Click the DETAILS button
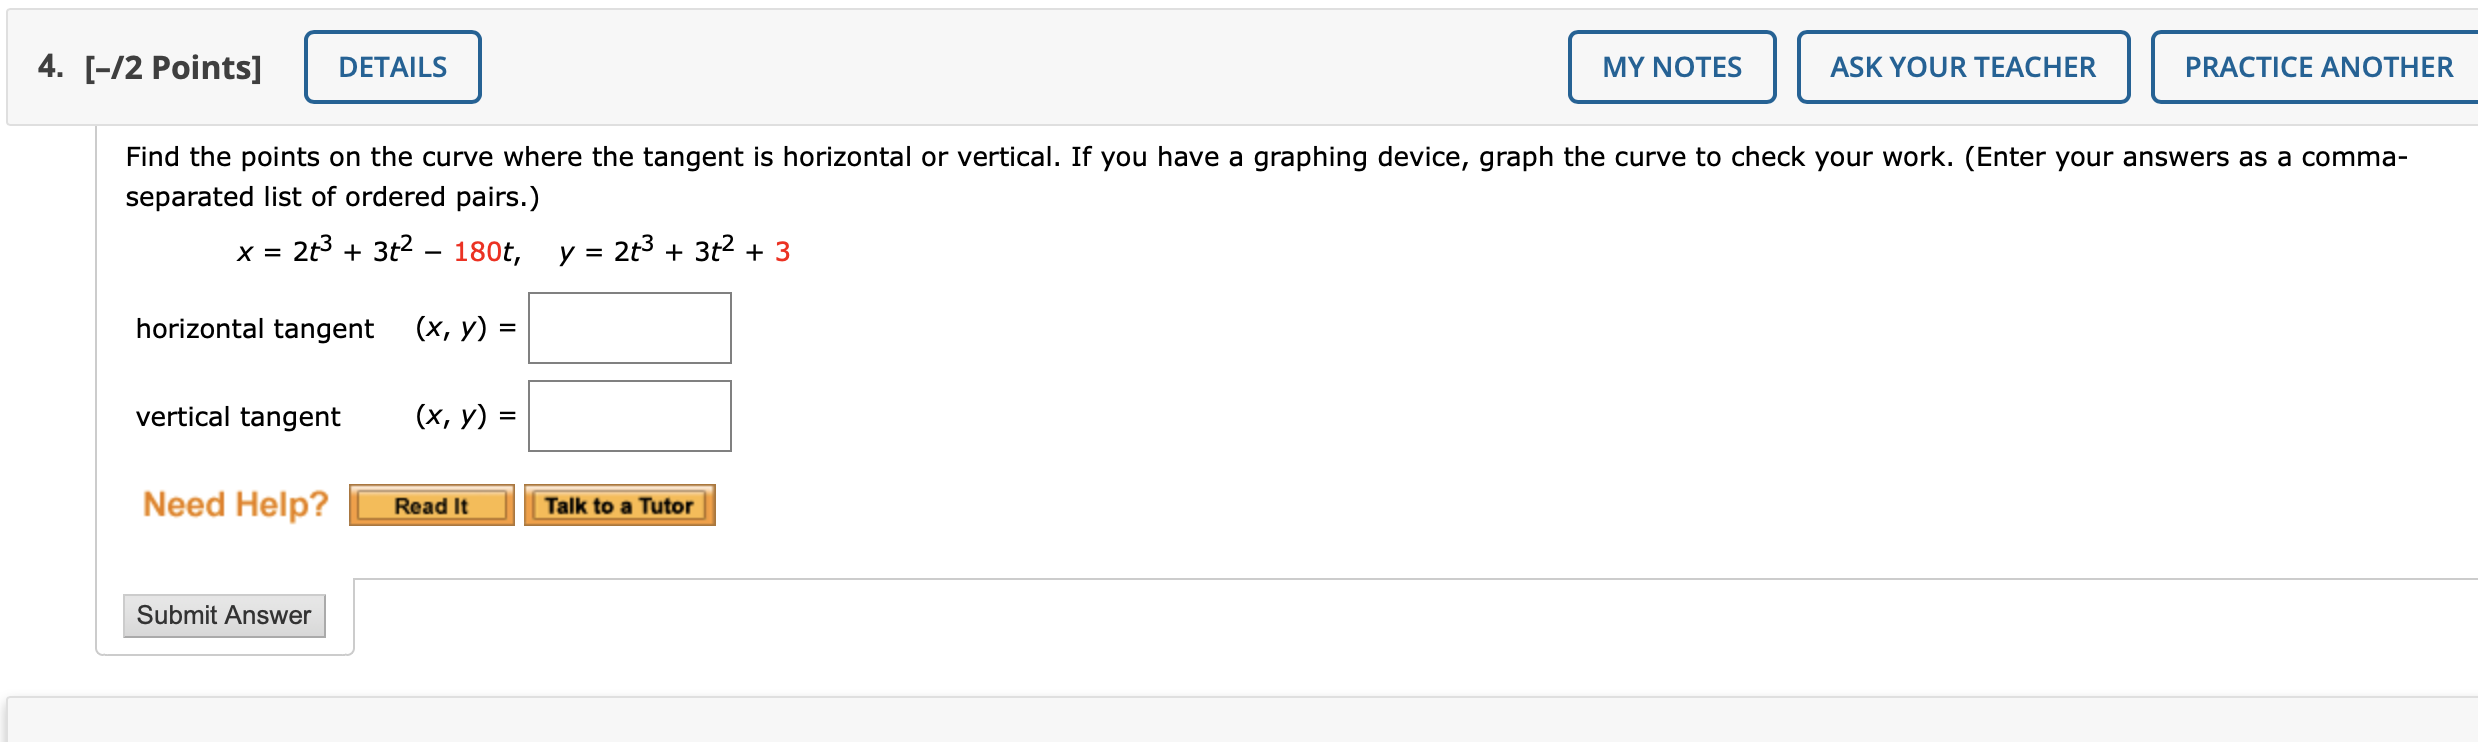 pos(391,66)
